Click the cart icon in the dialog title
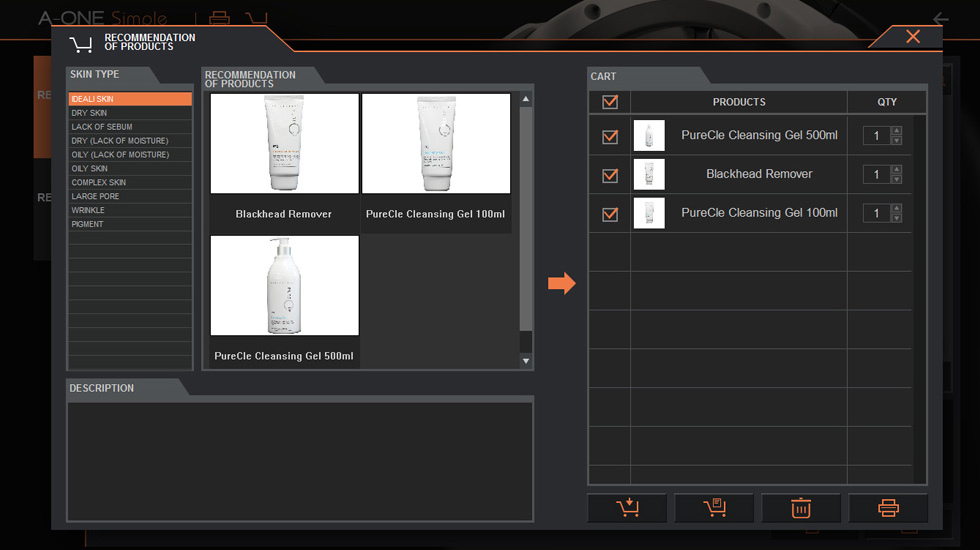980x550 pixels. pyautogui.click(x=81, y=44)
